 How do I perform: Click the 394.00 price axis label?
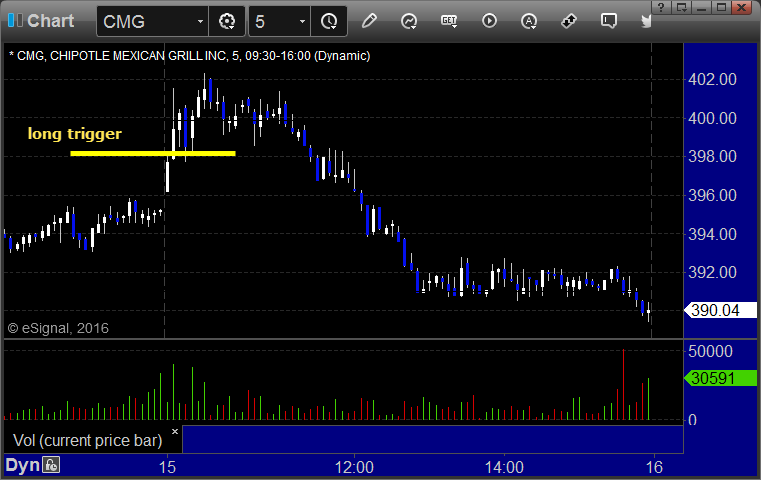tap(712, 234)
